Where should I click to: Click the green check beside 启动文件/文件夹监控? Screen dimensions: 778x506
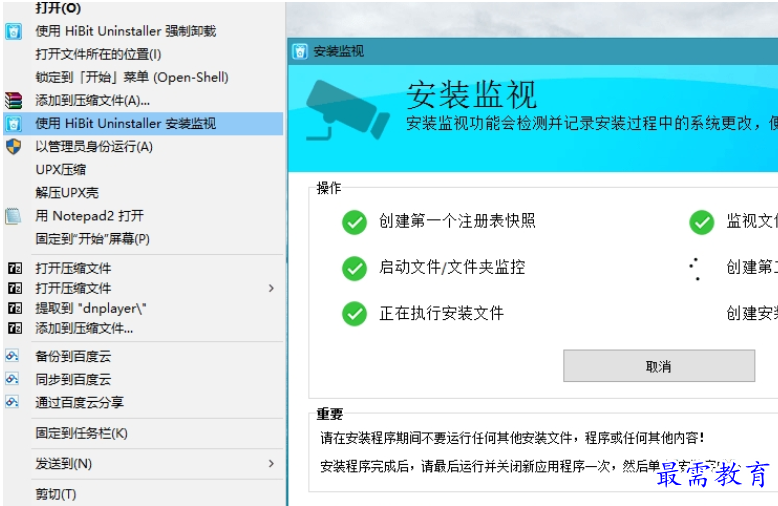[x=354, y=268]
